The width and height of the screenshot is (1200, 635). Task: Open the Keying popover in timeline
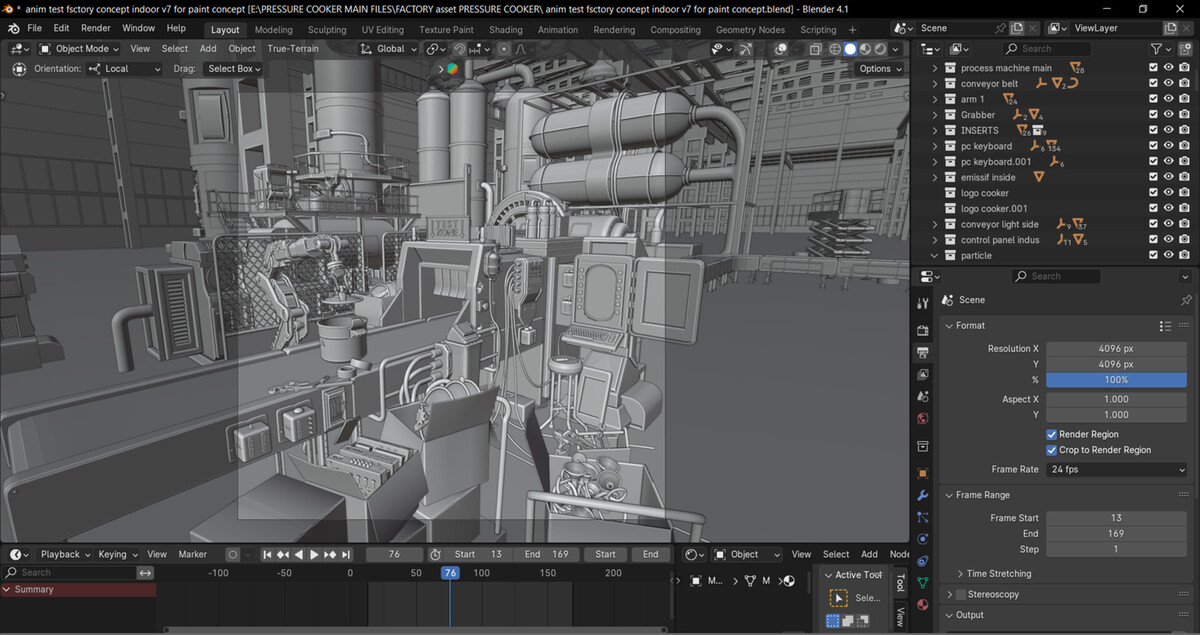tap(117, 554)
